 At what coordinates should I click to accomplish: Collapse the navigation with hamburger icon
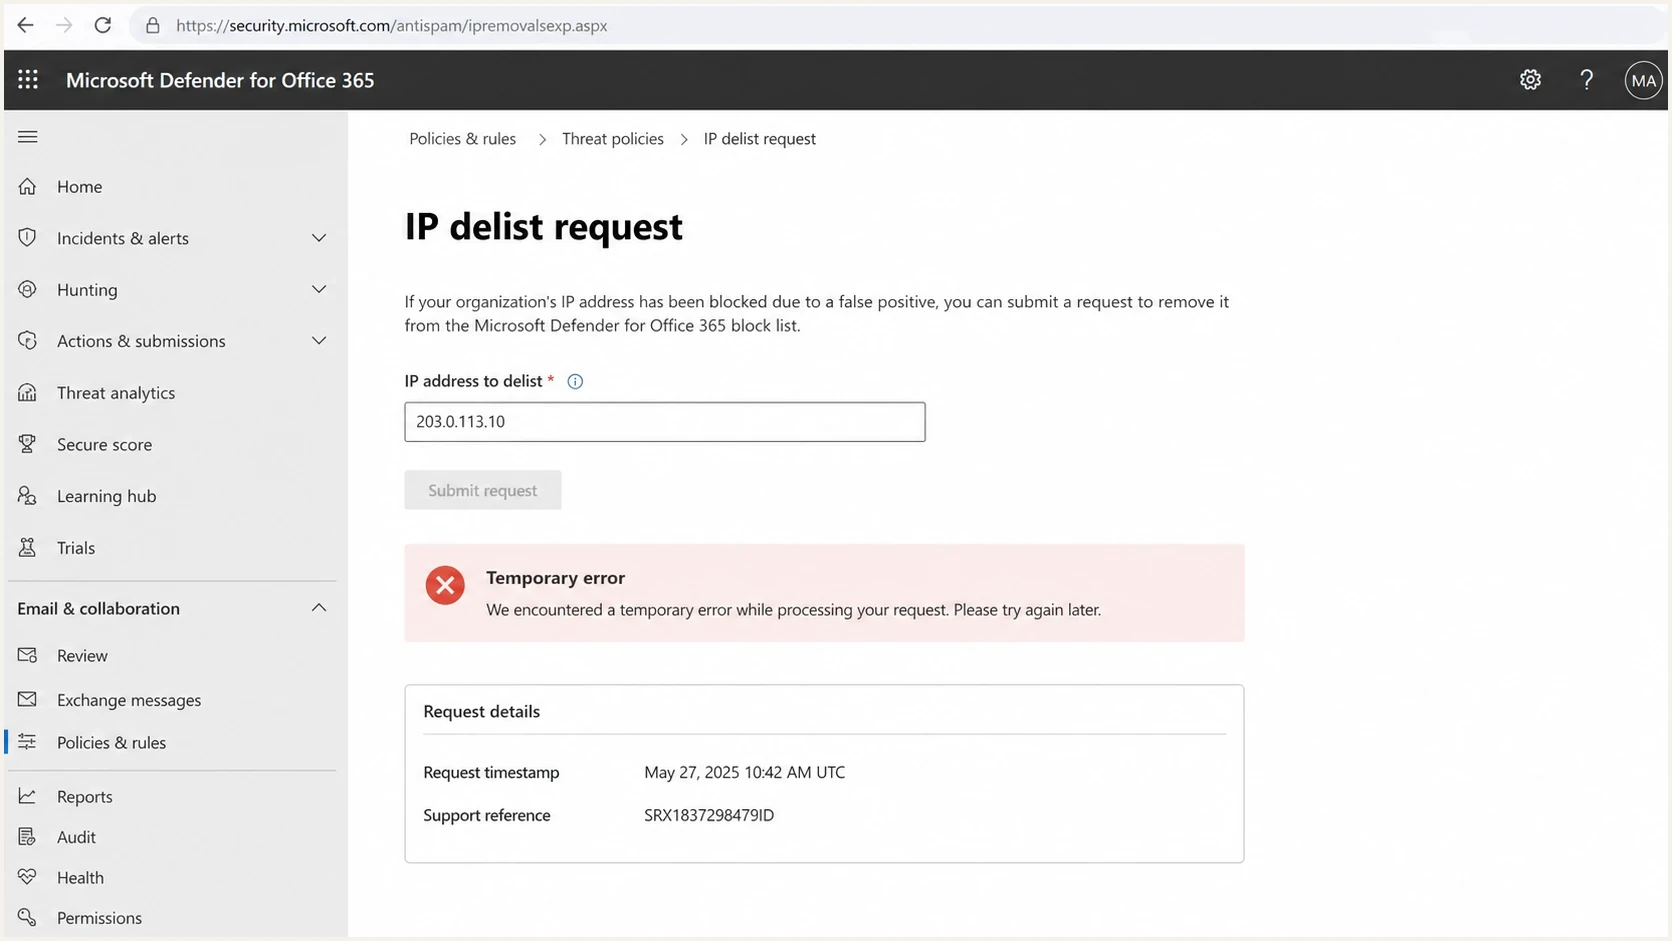coord(28,137)
